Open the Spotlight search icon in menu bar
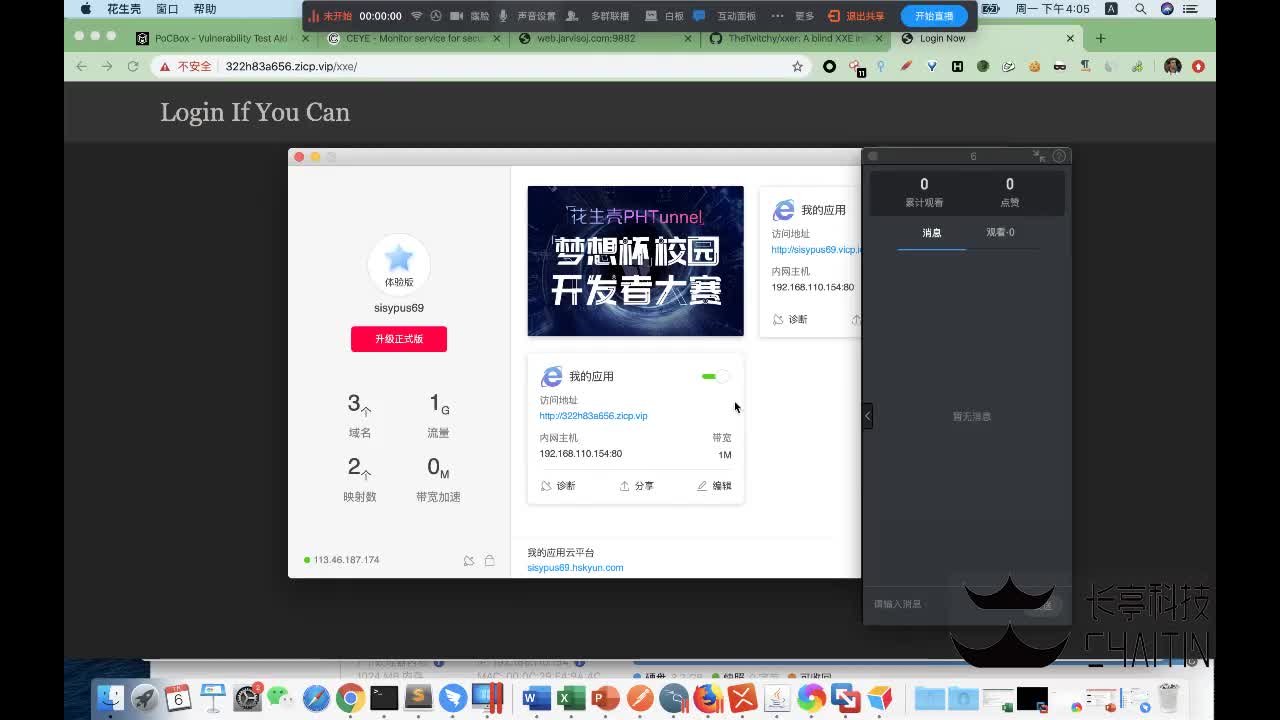1280x720 pixels. [1140, 9]
